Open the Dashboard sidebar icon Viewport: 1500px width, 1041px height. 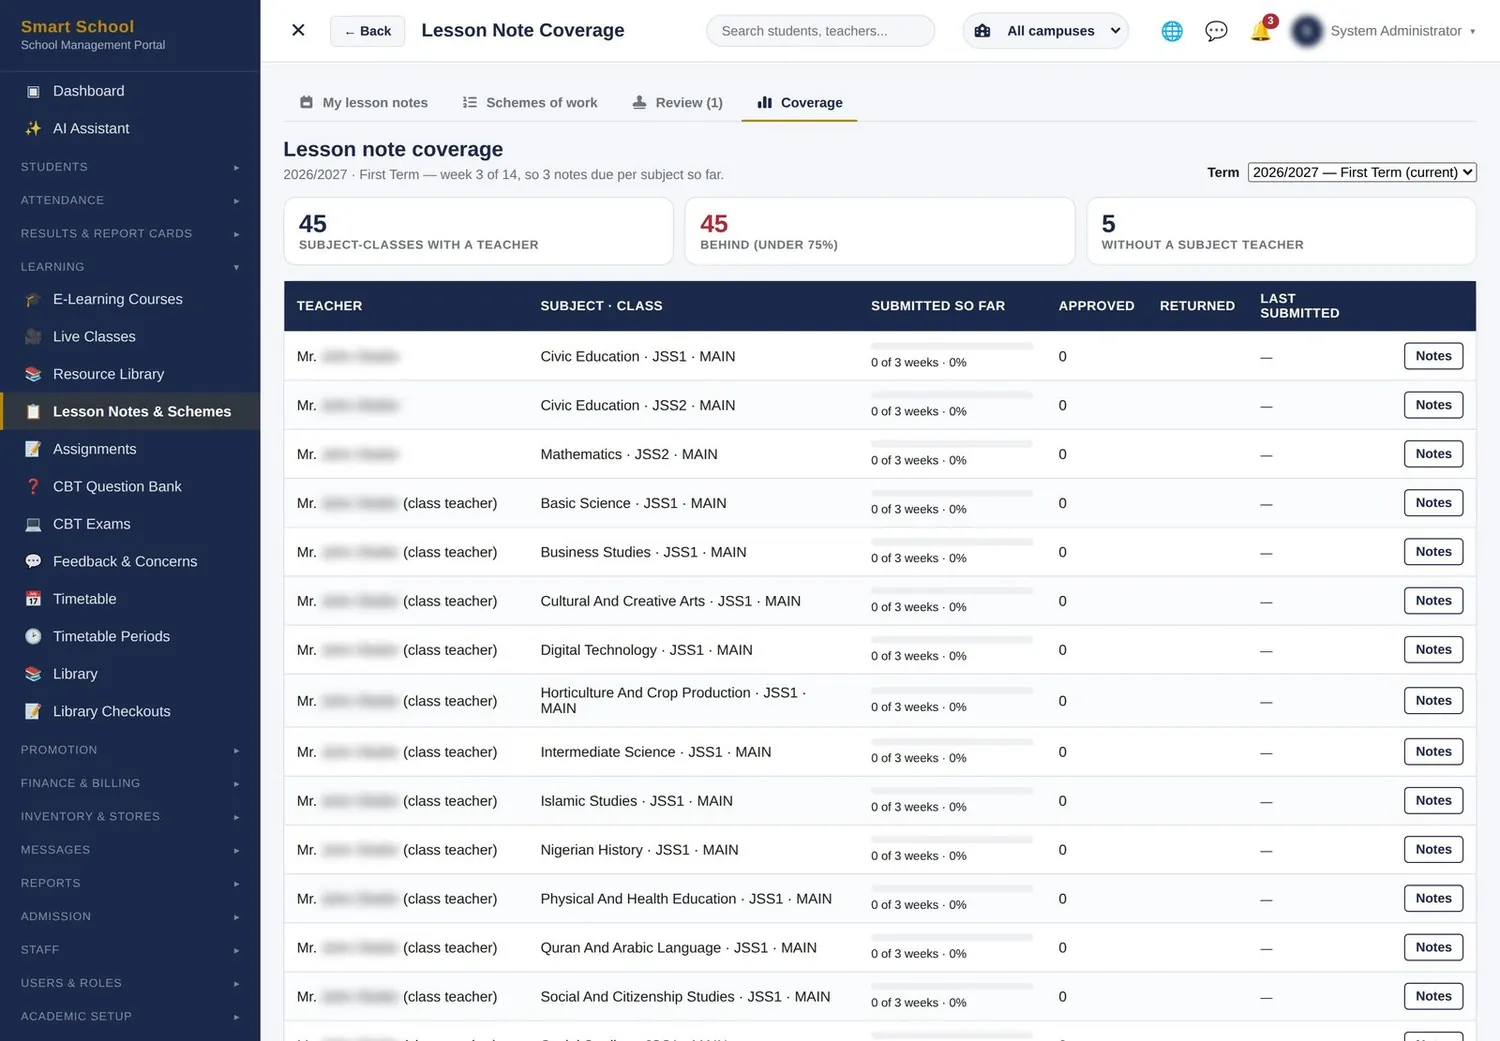(33, 91)
